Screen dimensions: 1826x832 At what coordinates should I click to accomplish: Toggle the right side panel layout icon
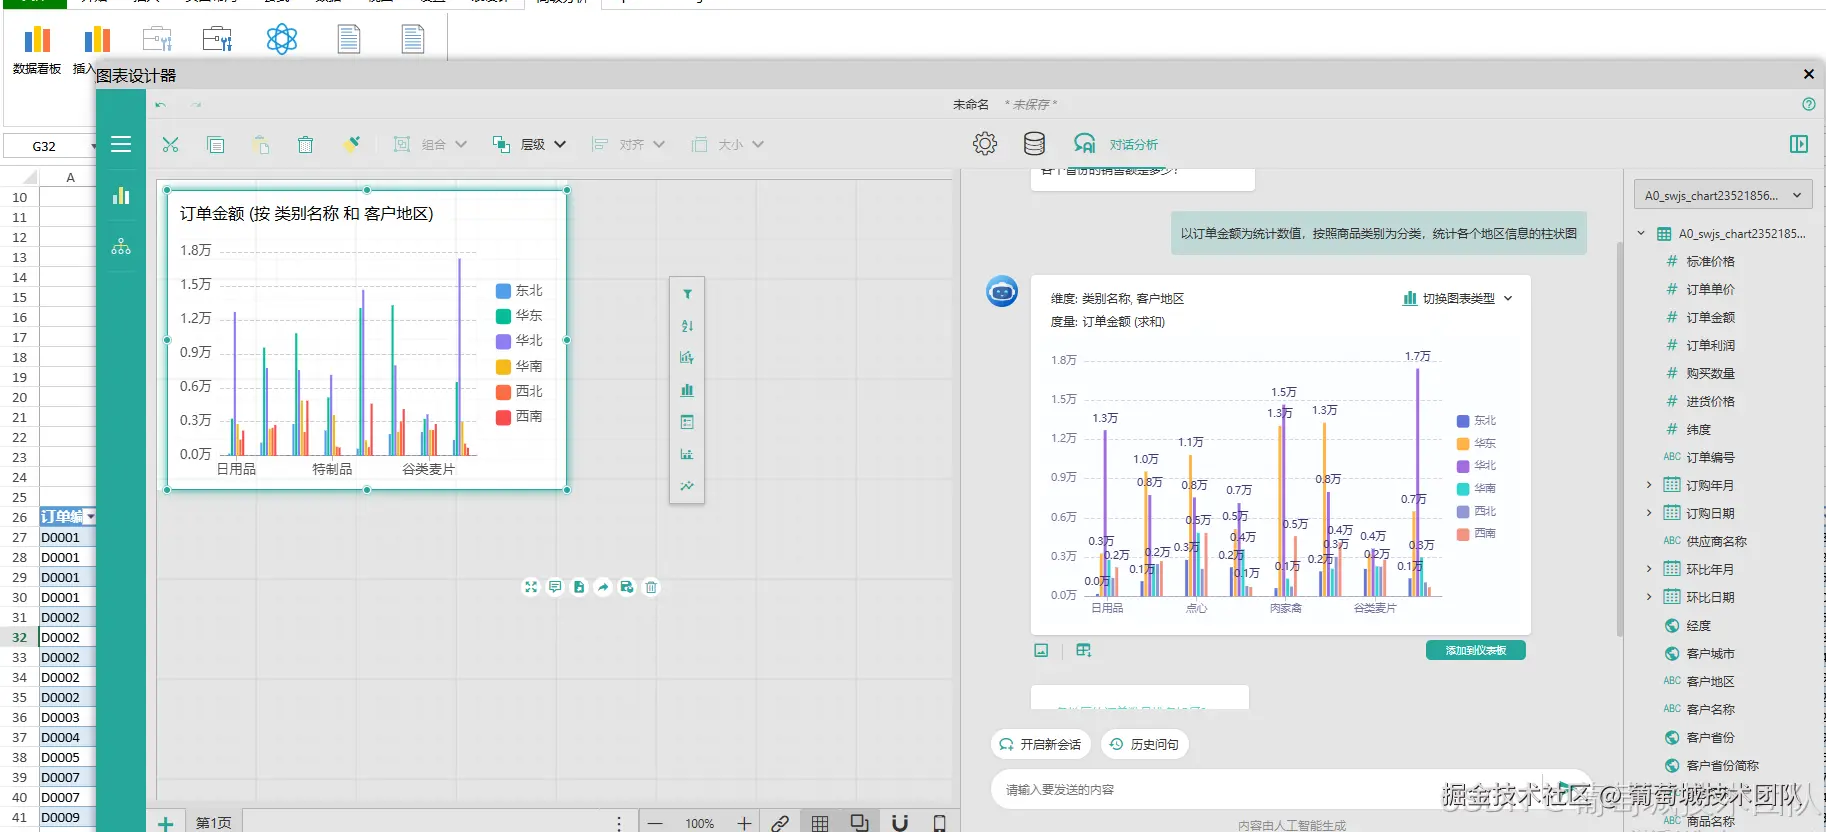coord(1799,144)
